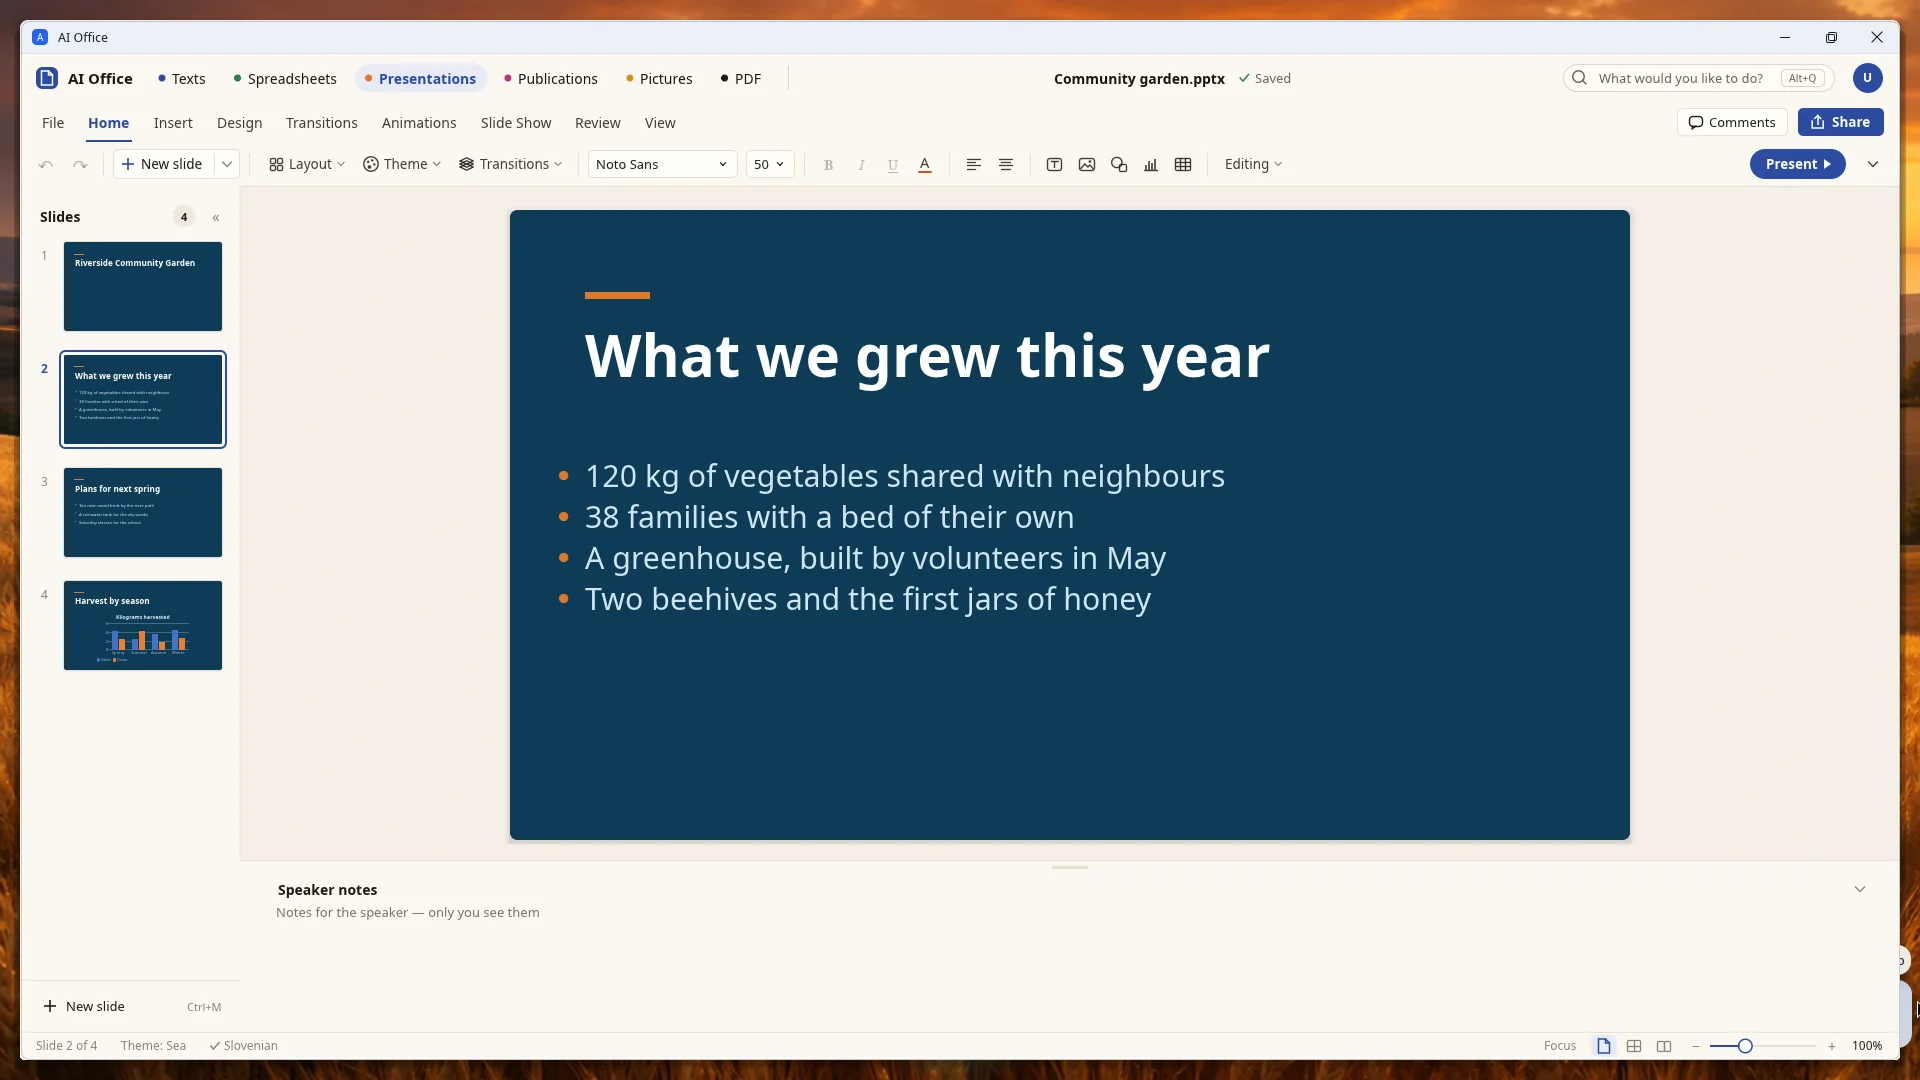The height and width of the screenshot is (1080, 1920).
Task: Insert a text box
Action: tap(1054, 165)
